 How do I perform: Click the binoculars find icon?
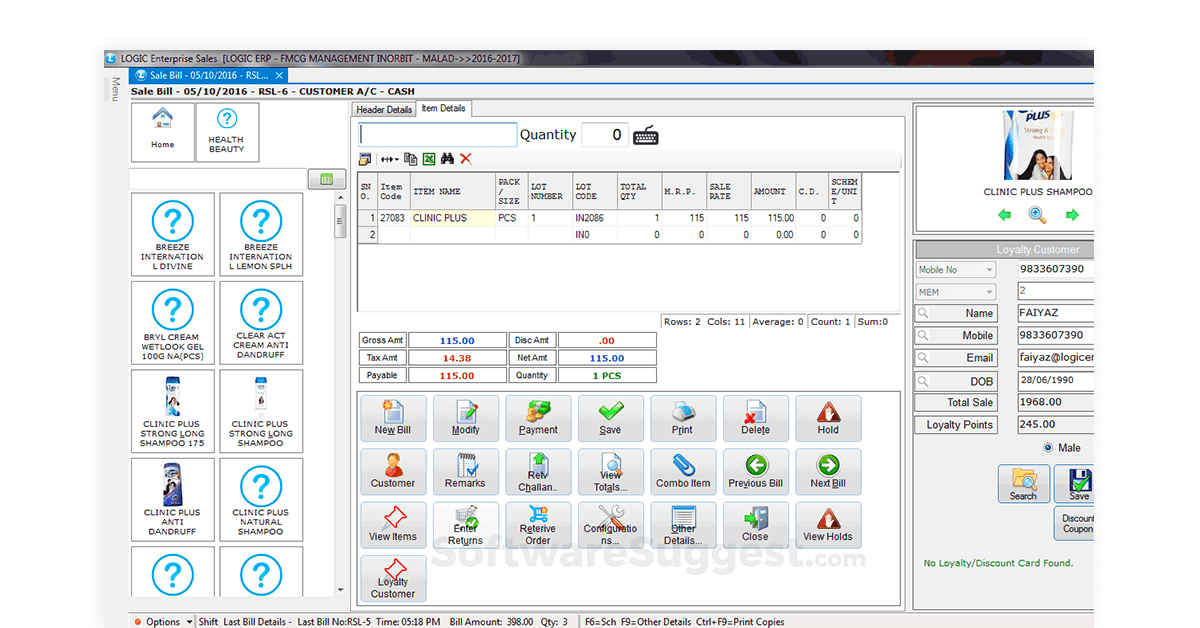click(x=448, y=159)
